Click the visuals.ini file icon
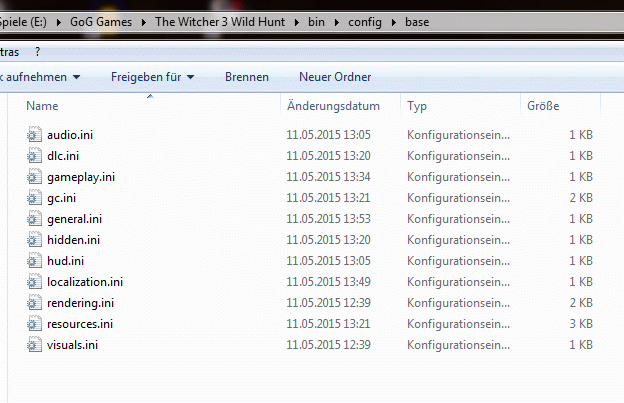 [34, 345]
